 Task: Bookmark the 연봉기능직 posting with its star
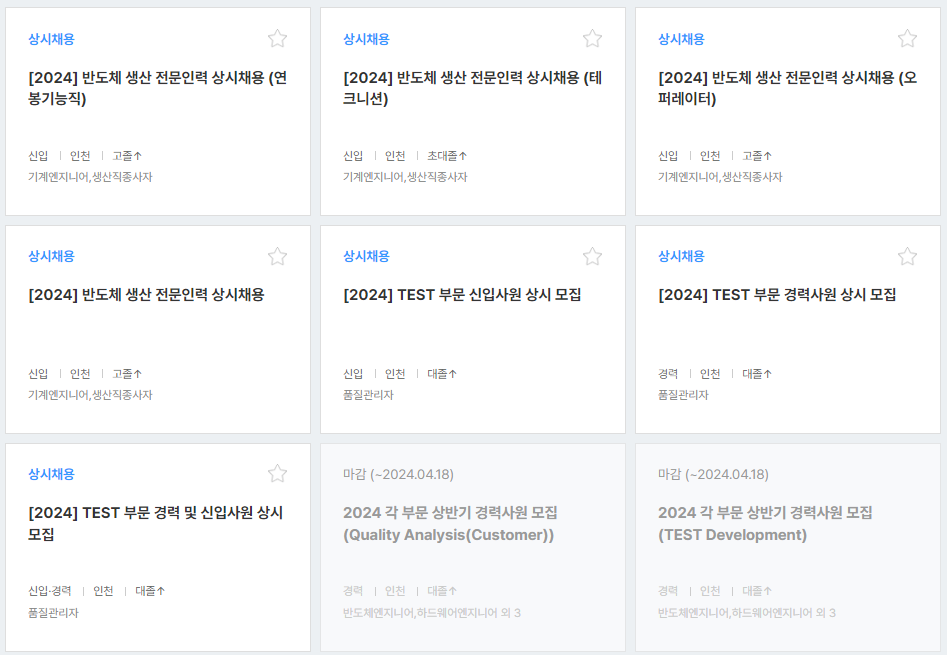tap(277, 39)
